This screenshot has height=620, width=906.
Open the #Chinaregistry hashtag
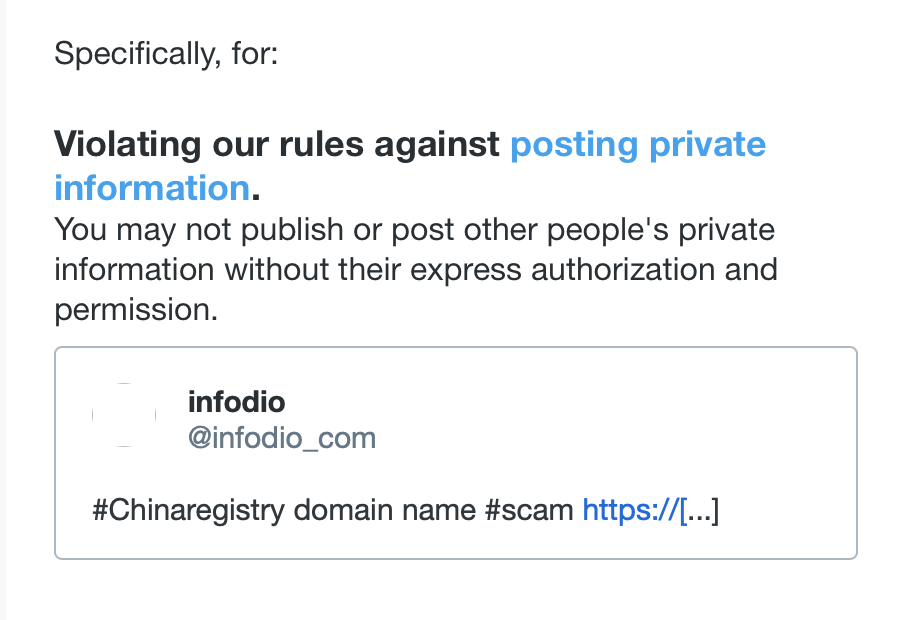coord(189,511)
